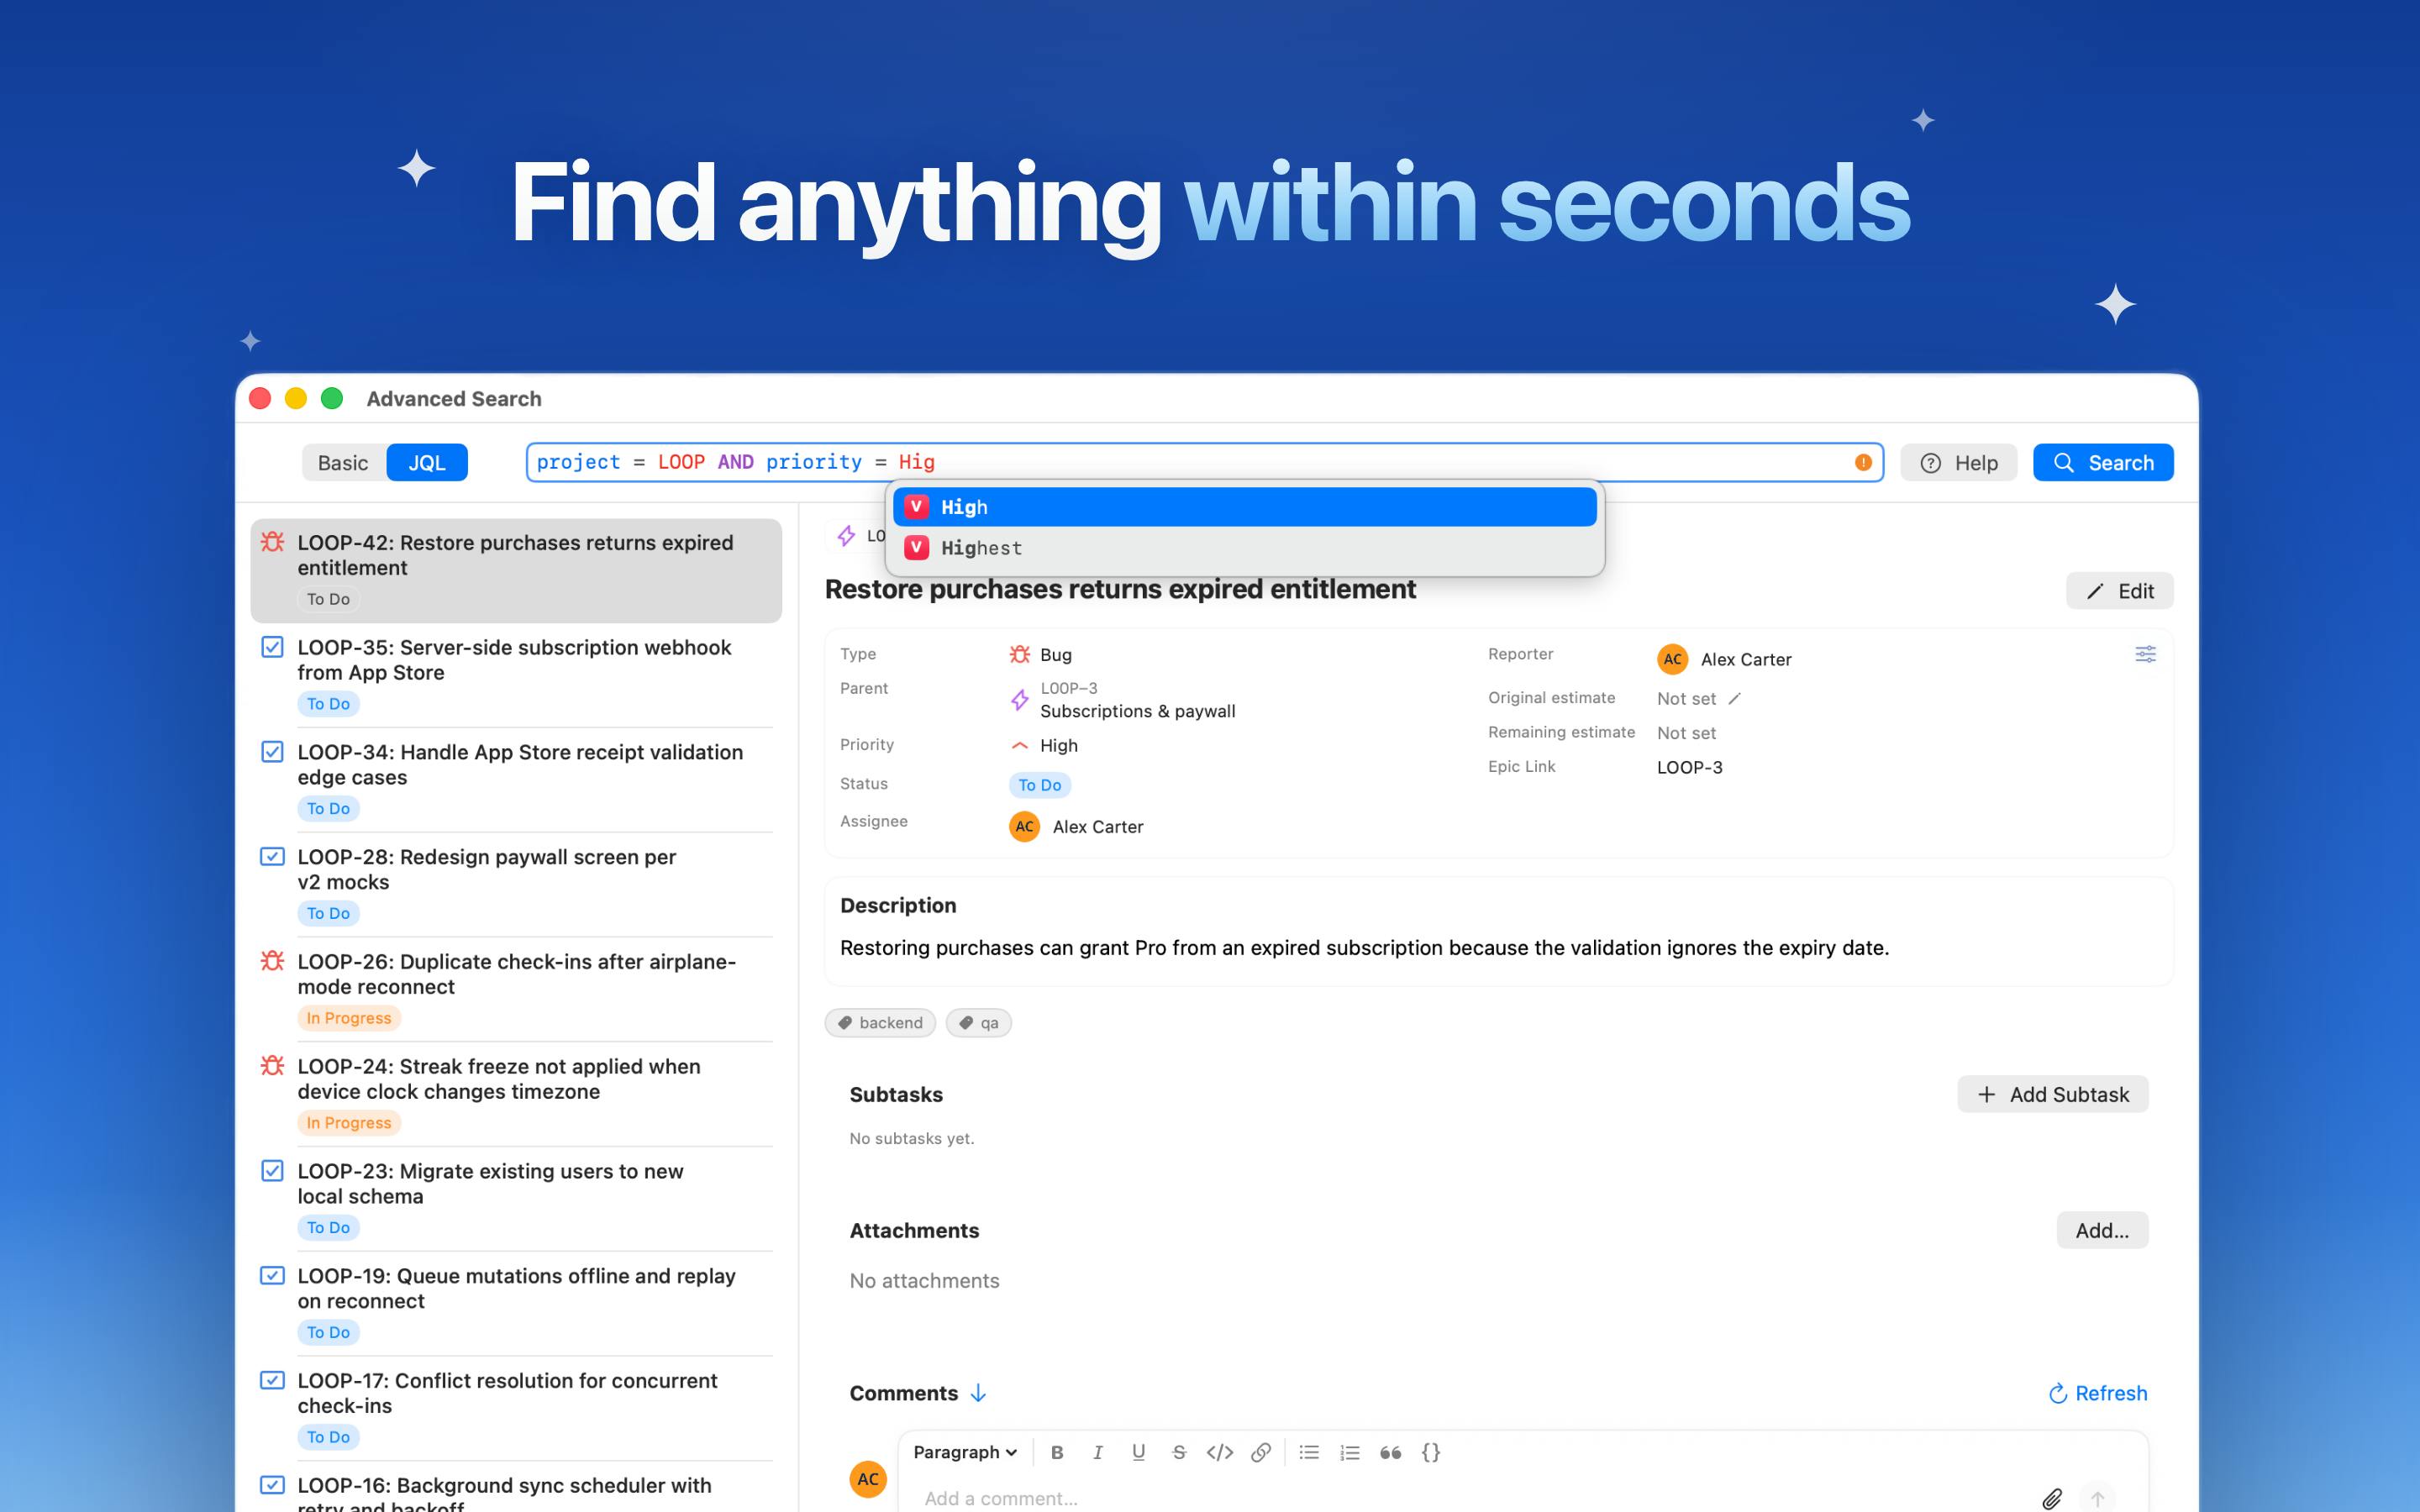Click the Add... attachments button
The width and height of the screenshot is (2420, 1512).
click(2102, 1230)
